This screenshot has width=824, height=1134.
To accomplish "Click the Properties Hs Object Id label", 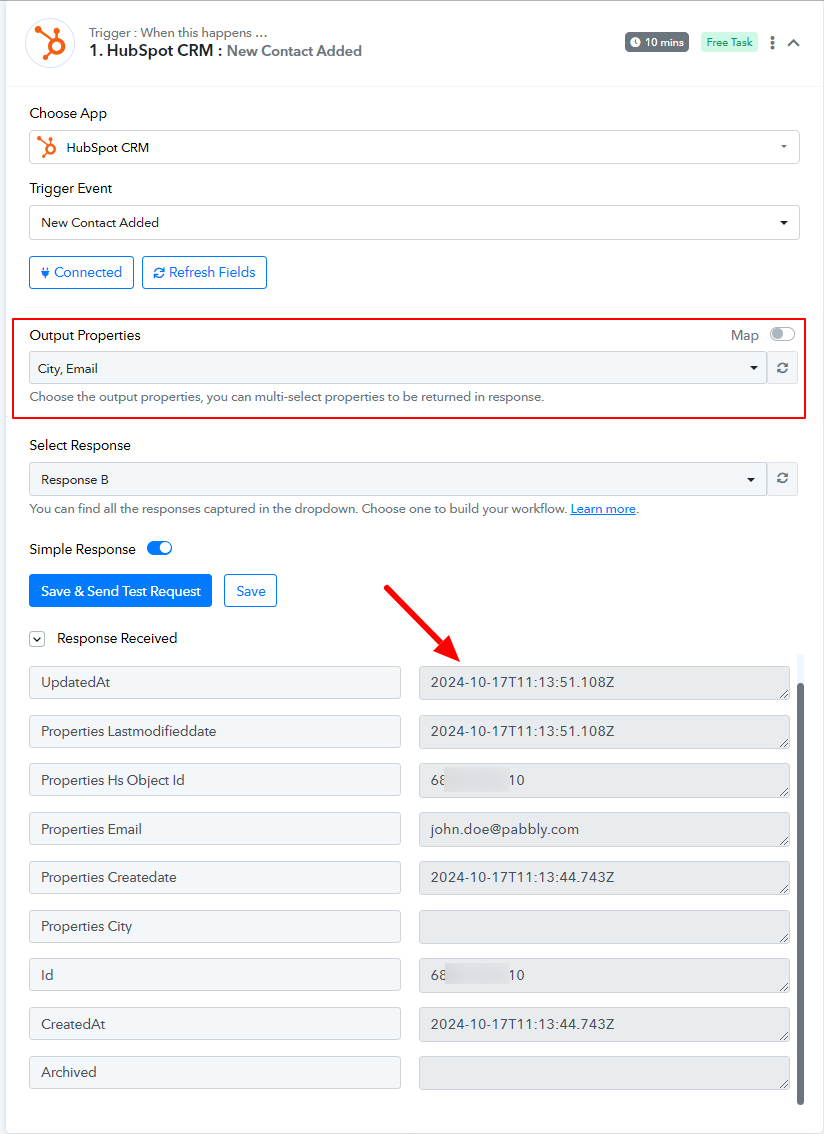I will click(x=215, y=780).
